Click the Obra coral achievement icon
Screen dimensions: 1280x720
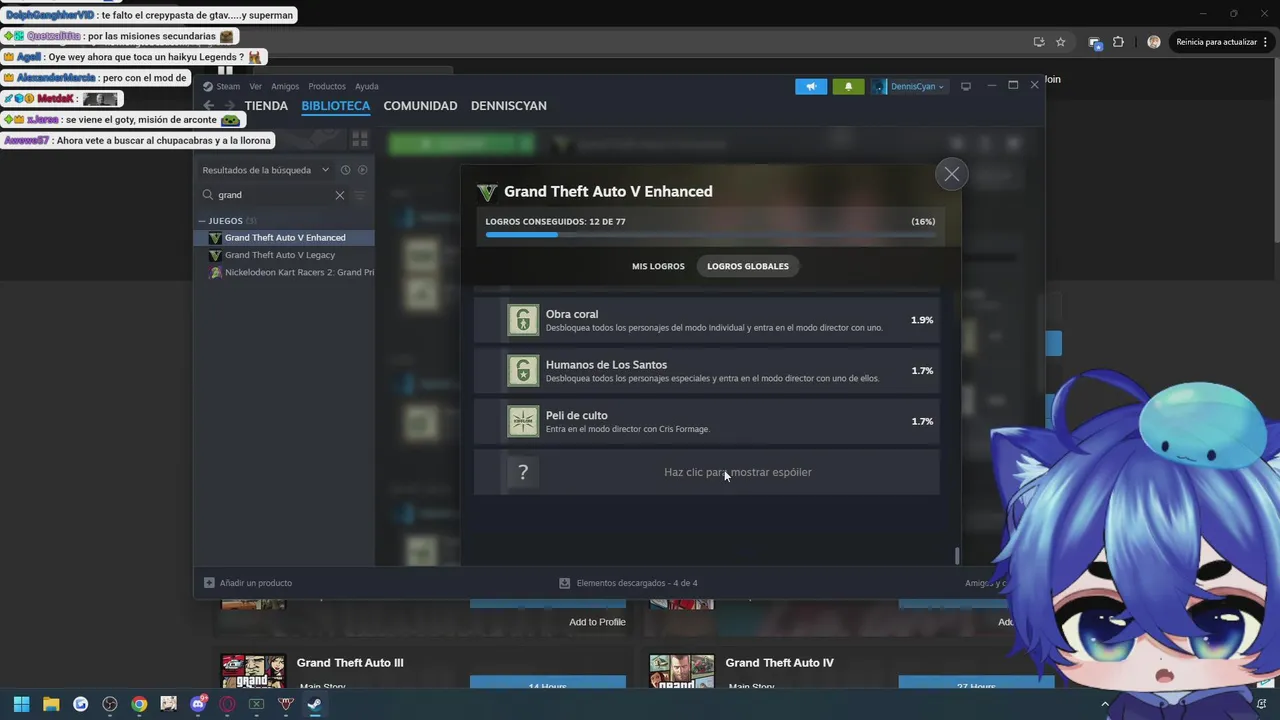pos(523,320)
